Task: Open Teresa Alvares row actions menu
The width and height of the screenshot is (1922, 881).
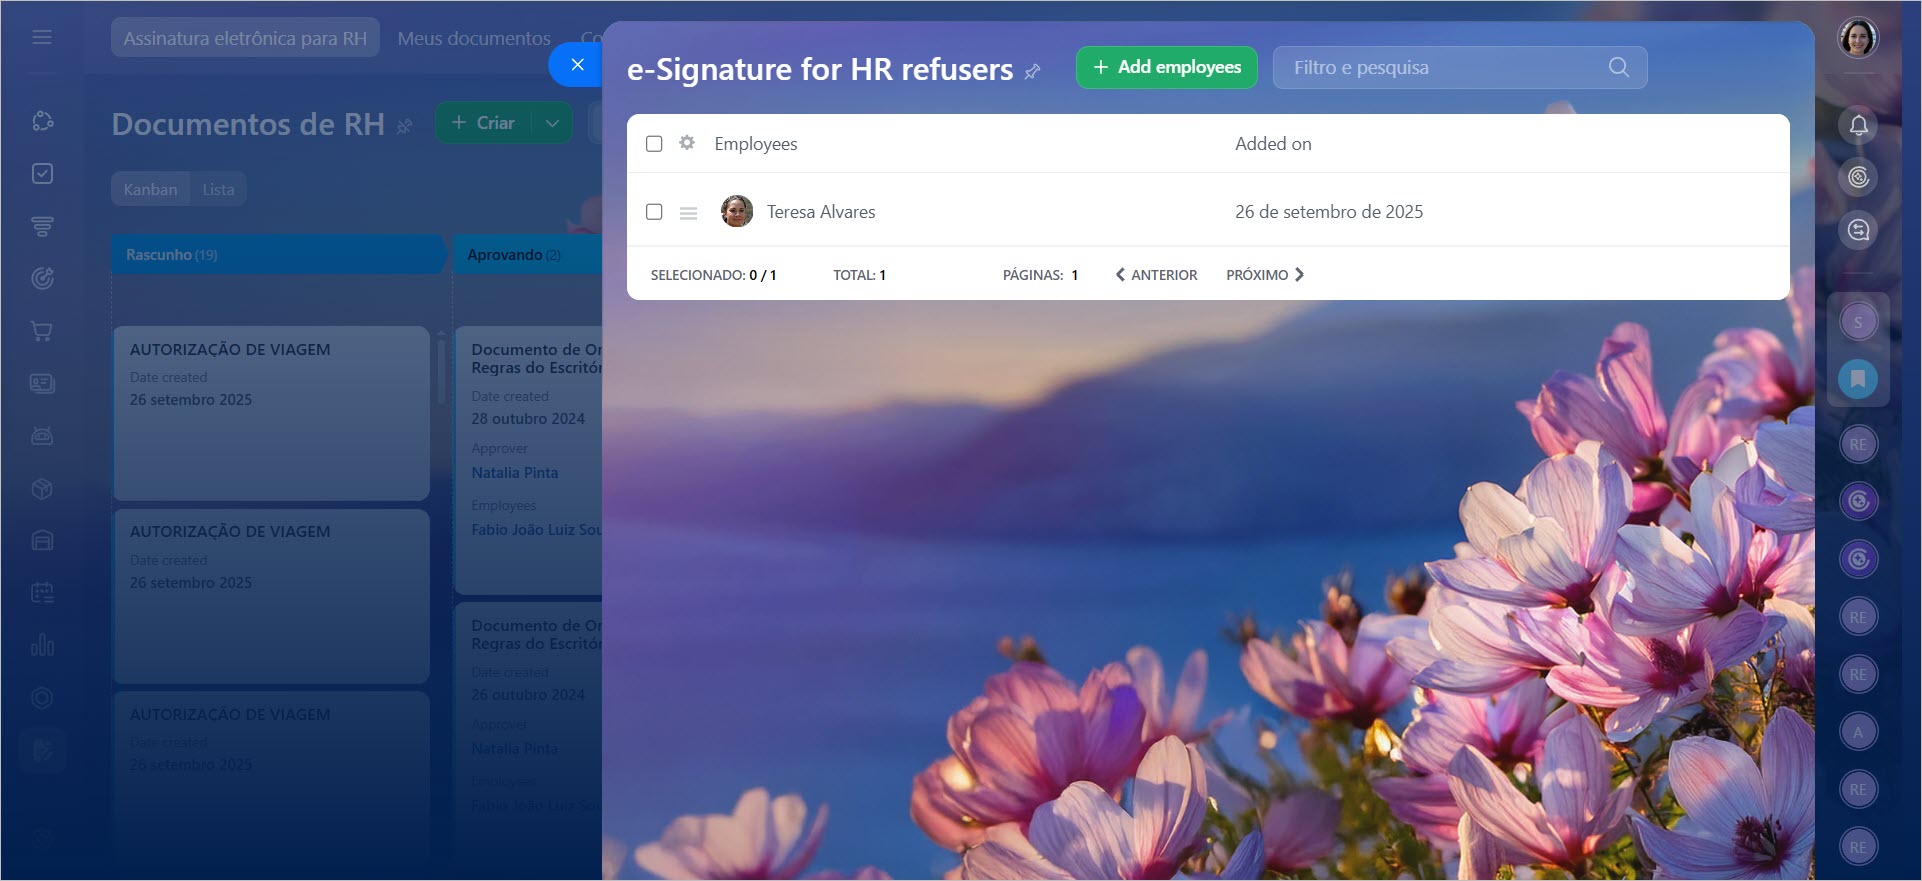Action: (688, 213)
